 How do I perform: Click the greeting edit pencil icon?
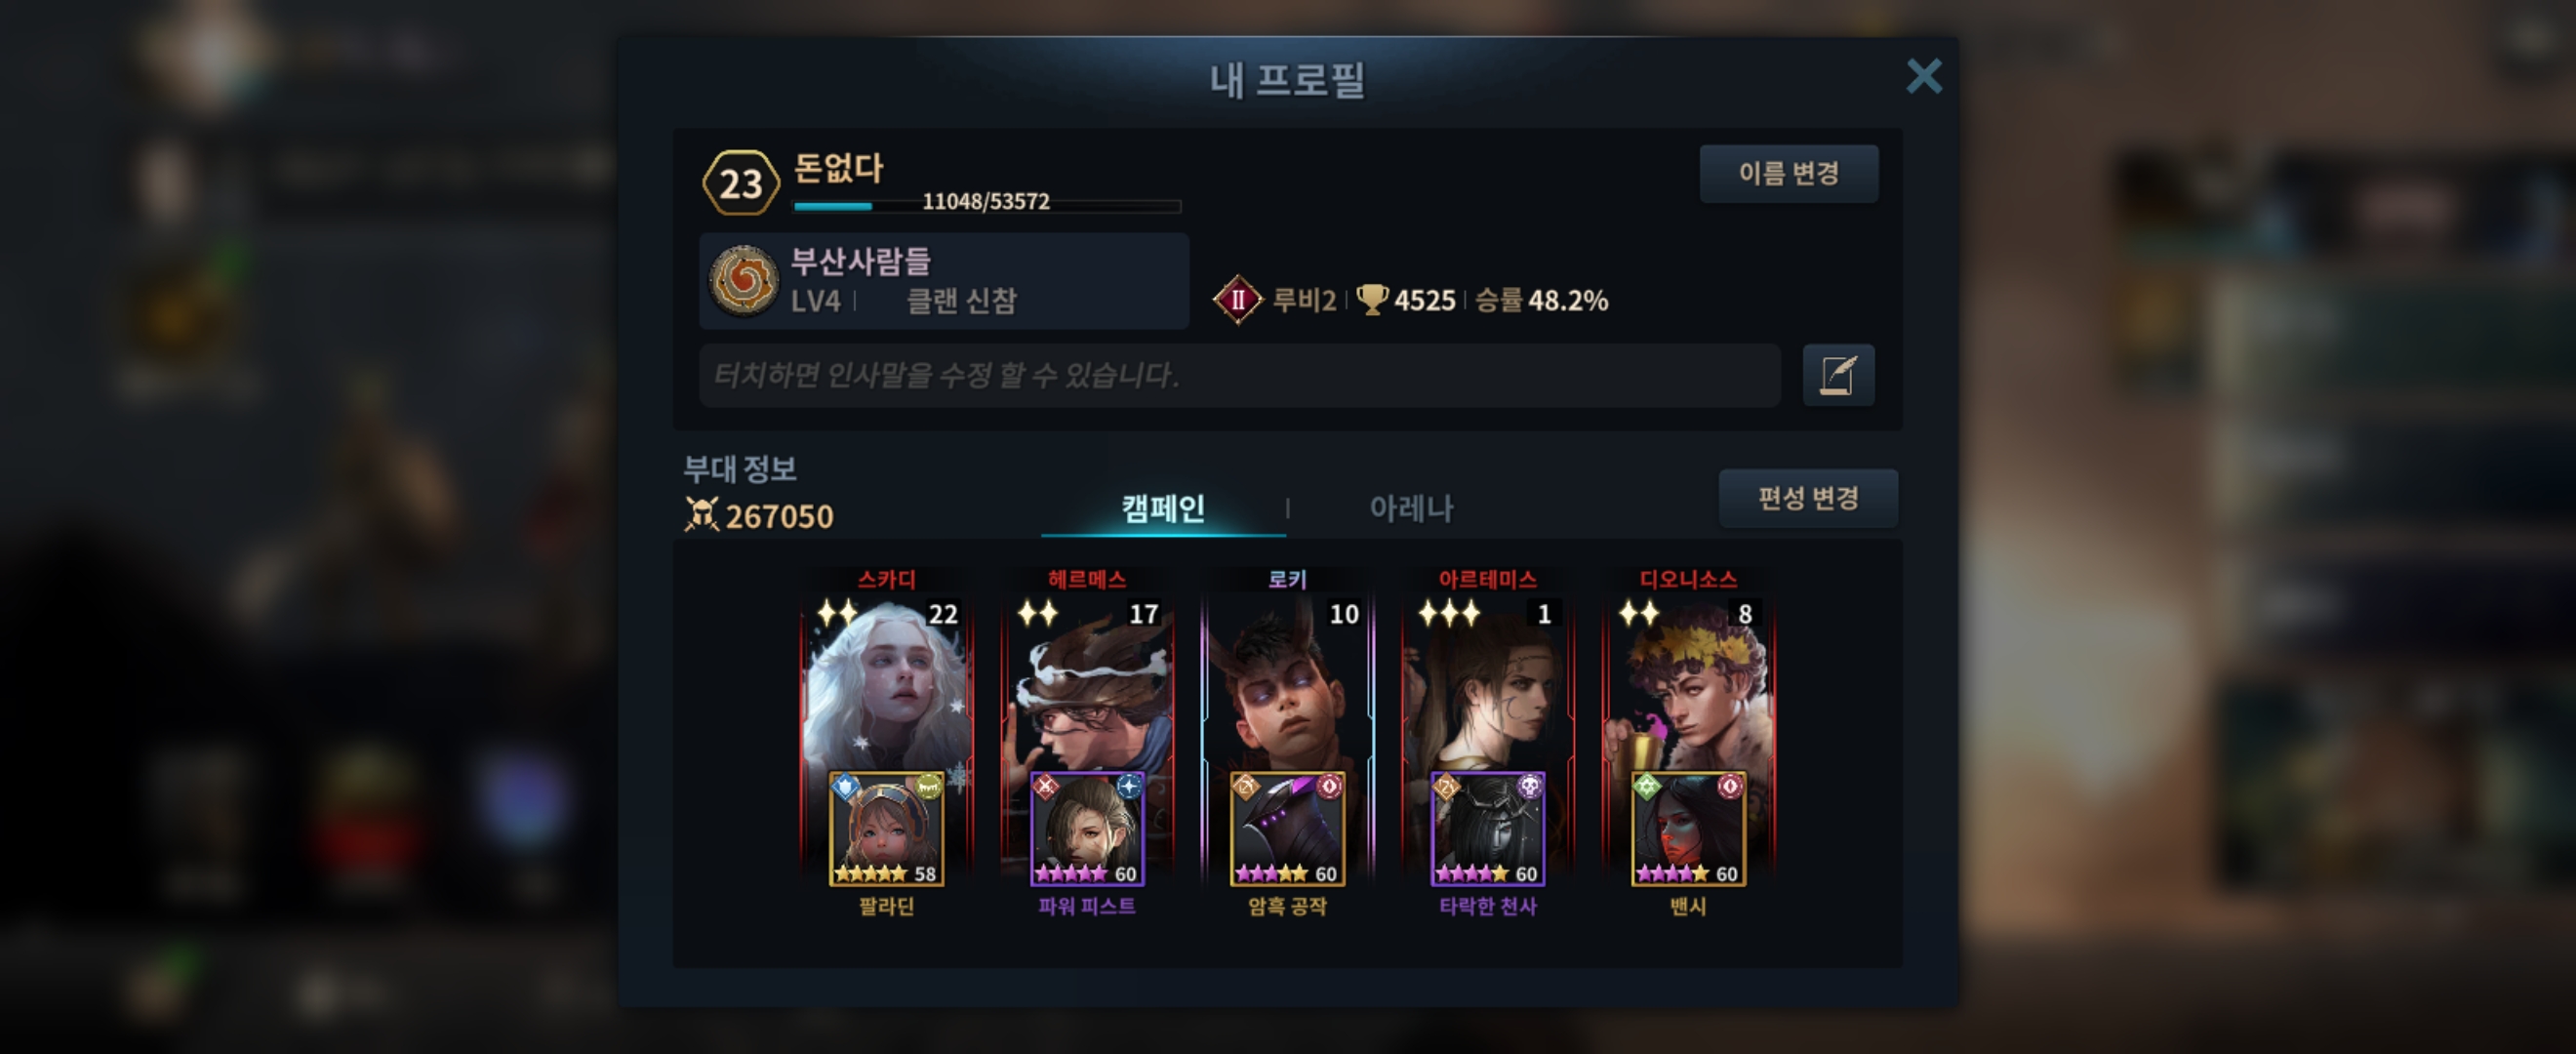(x=1838, y=375)
